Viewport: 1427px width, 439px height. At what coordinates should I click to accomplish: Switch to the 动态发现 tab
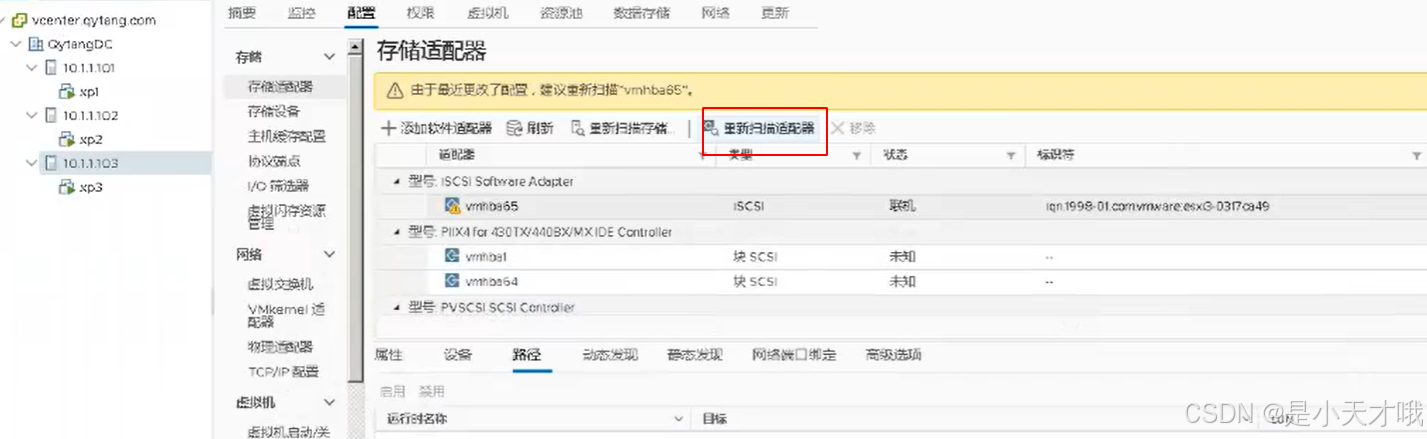(610, 355)
